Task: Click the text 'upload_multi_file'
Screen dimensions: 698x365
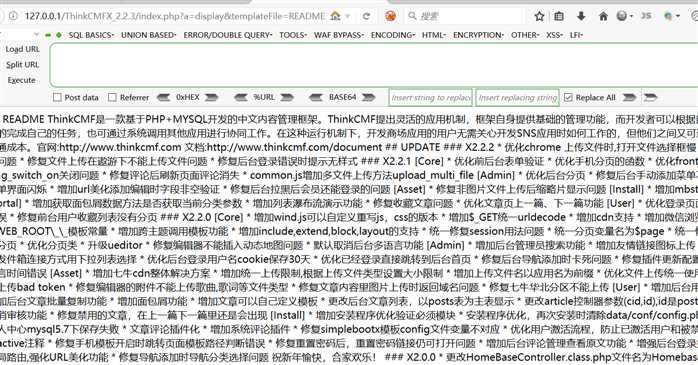Action: (434, 175)
